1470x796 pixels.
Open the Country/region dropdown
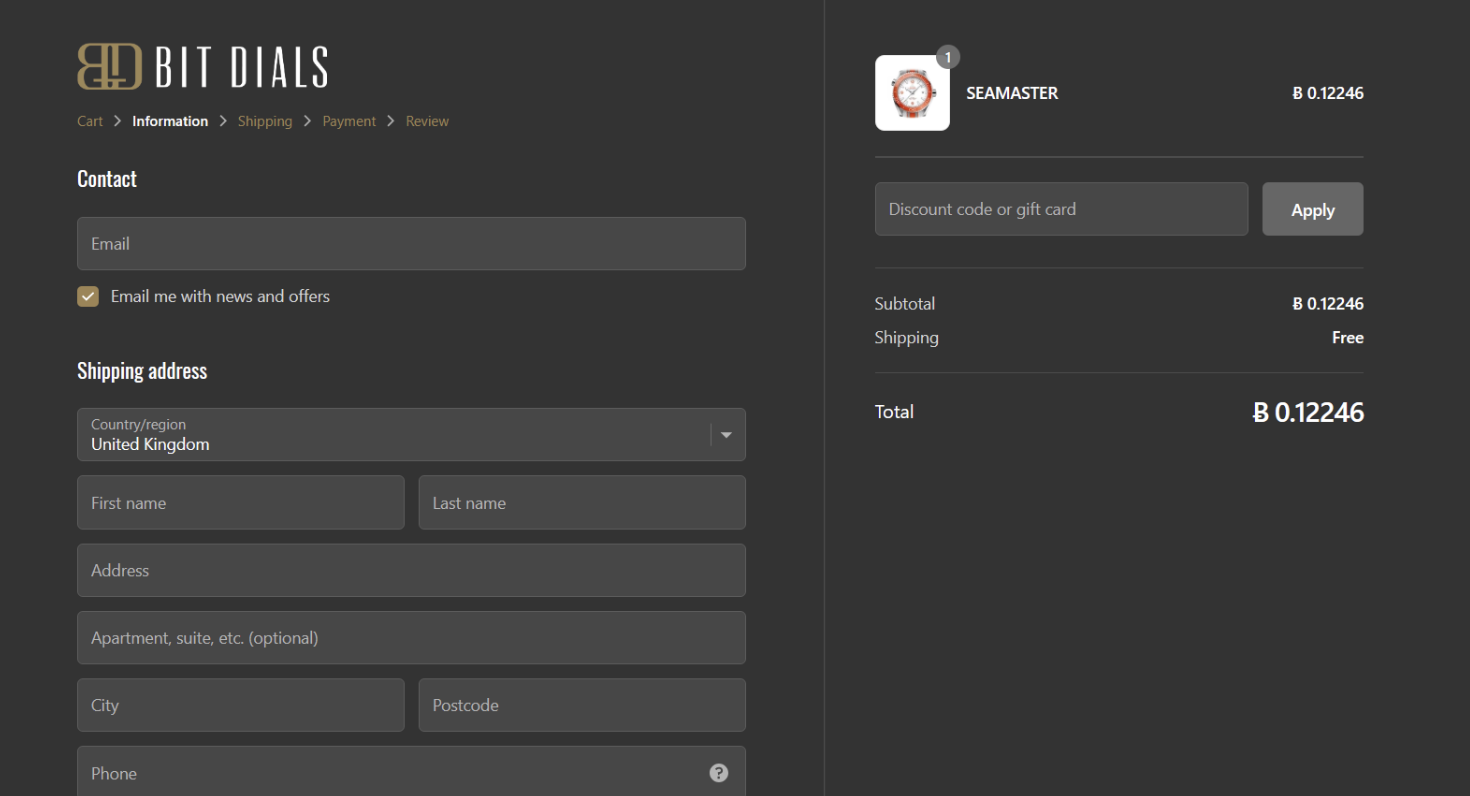[400, 435]
